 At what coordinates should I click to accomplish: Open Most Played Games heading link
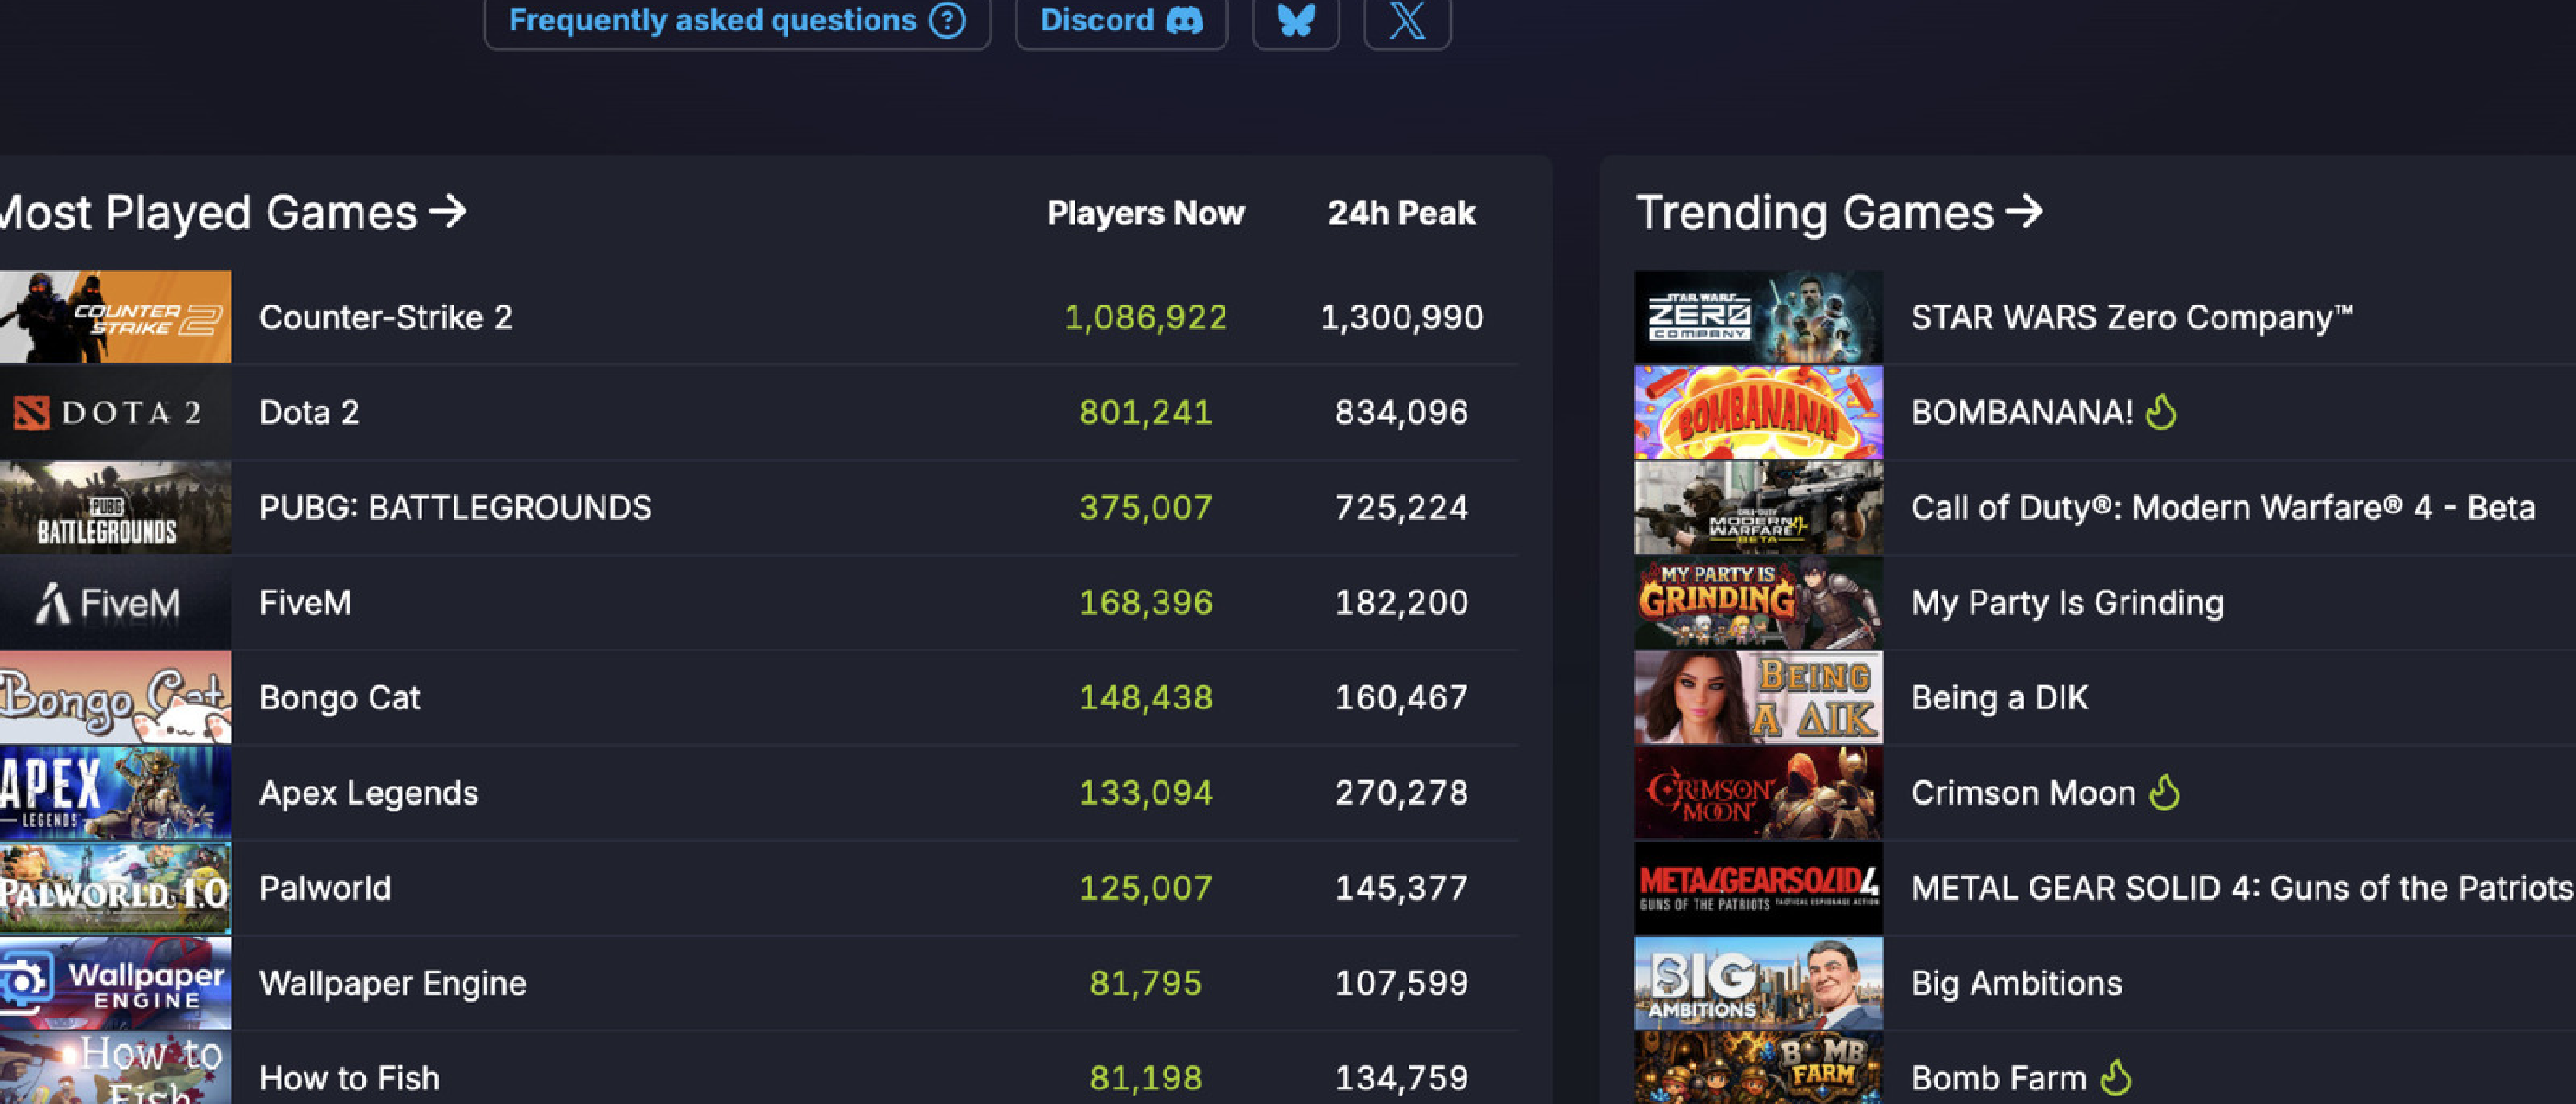(233, 212)
